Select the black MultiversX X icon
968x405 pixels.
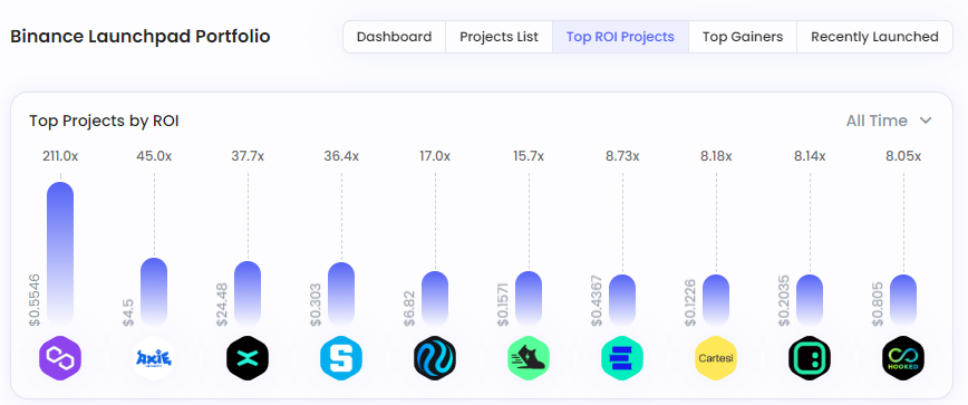click(247, 358)
